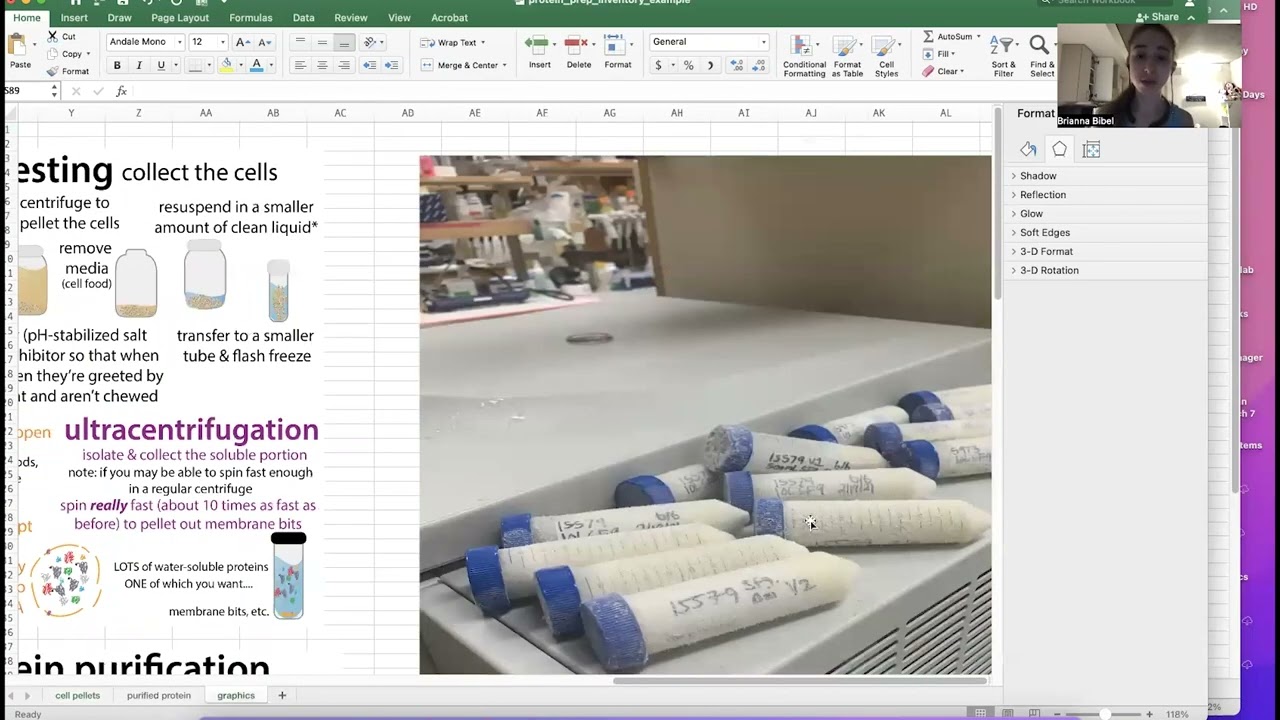The width and height of the screenshot is (1280, 720).
Task: Click the Paste clipboard icon
Action: click(x=18, y=45)
